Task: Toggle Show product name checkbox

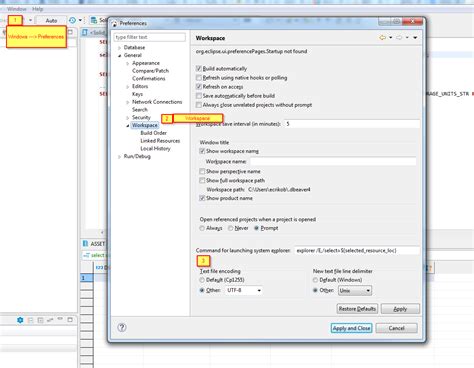Action: [x=202, y=198]
